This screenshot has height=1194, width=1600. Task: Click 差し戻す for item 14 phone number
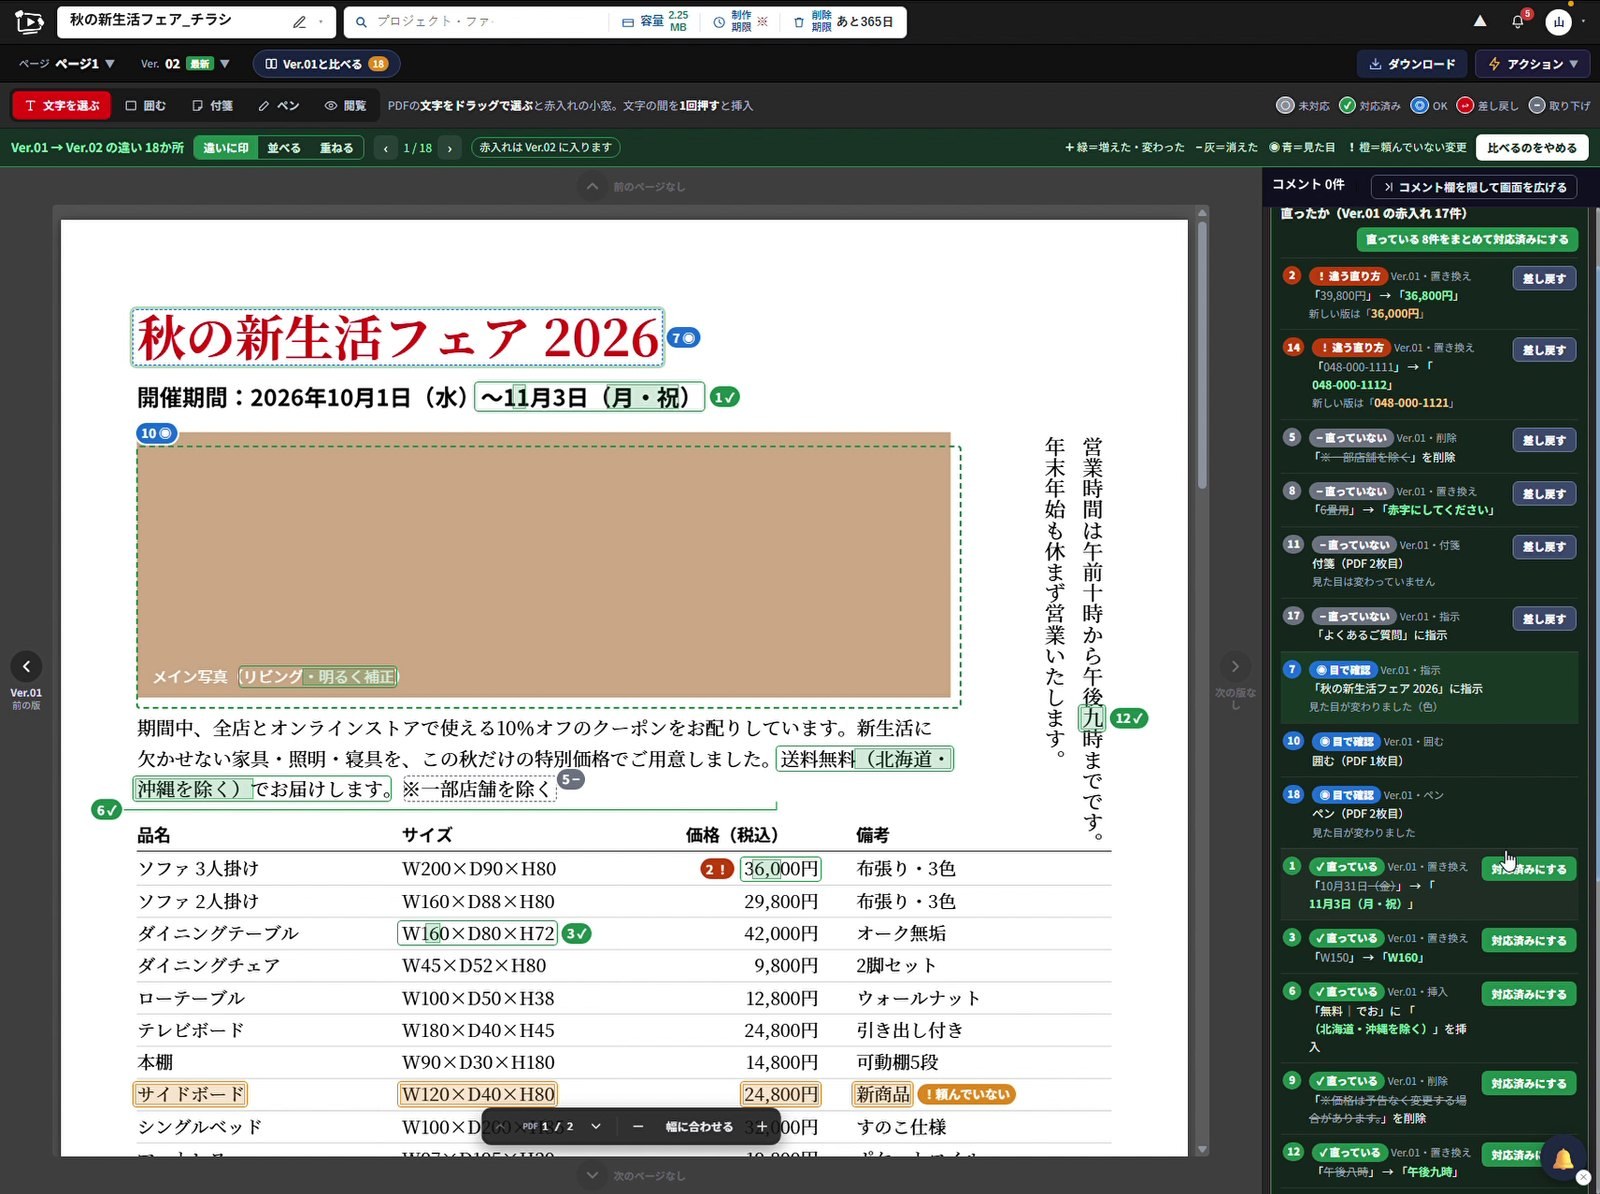pos(1544,350)
